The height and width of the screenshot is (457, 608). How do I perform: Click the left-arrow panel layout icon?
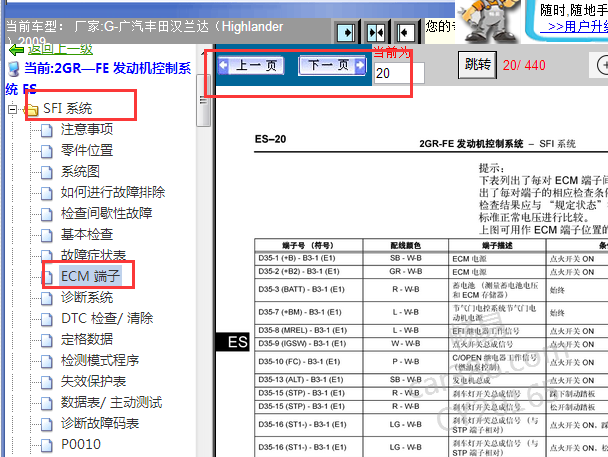406,32
